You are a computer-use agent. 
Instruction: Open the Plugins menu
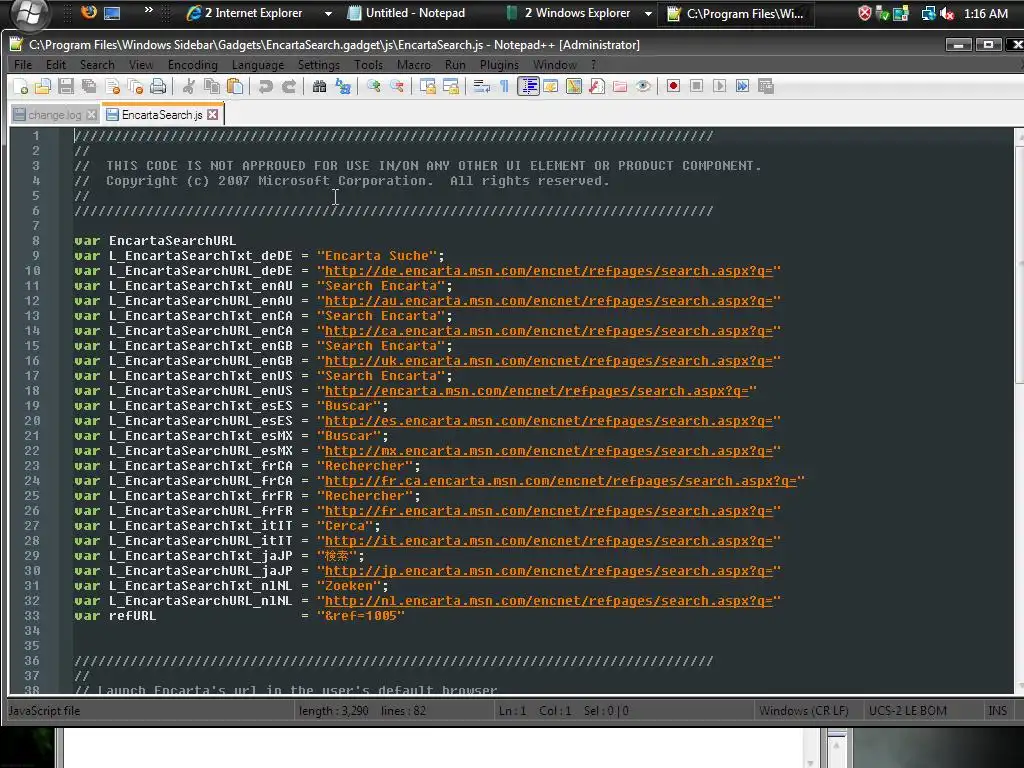(x=499, y=65)
